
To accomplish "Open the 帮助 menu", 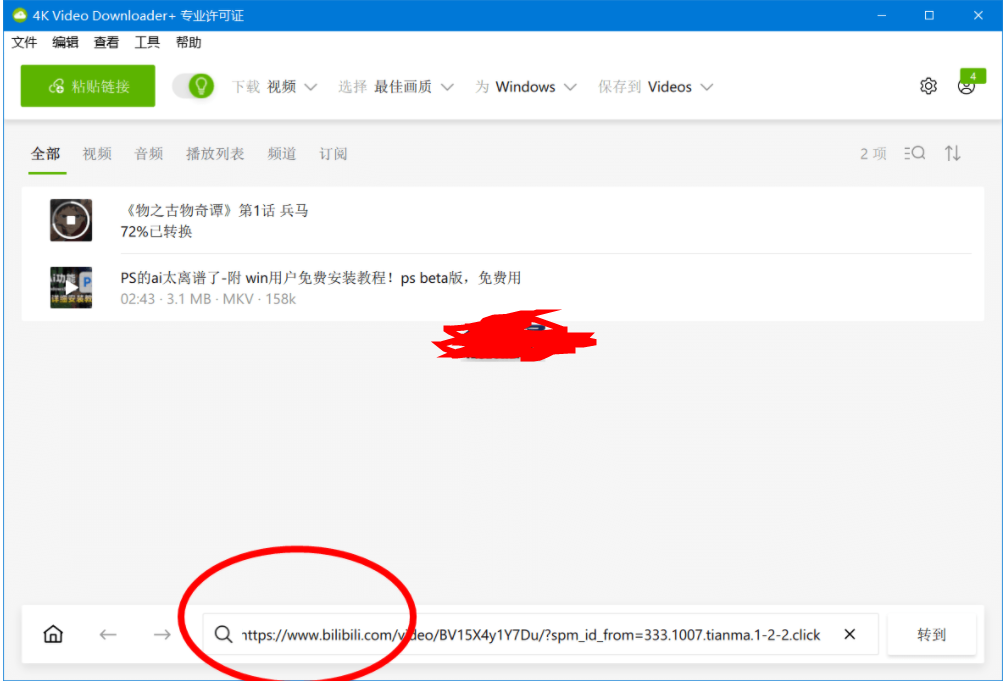I will point(188,42).
